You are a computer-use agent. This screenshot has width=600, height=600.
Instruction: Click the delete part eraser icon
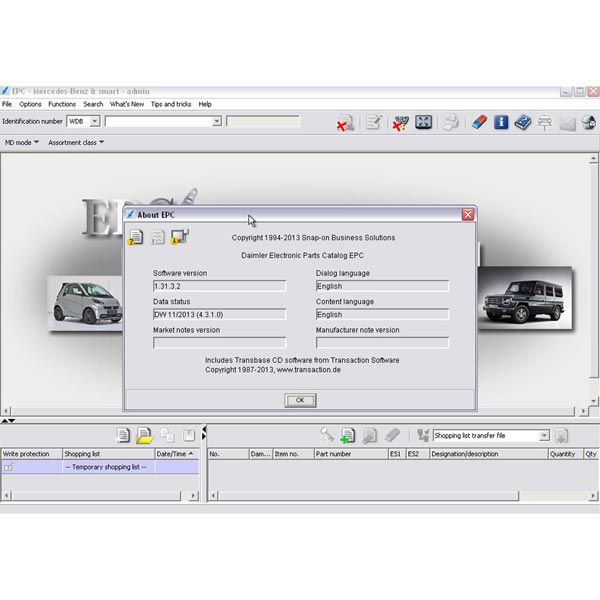click(x=392, y=435)
